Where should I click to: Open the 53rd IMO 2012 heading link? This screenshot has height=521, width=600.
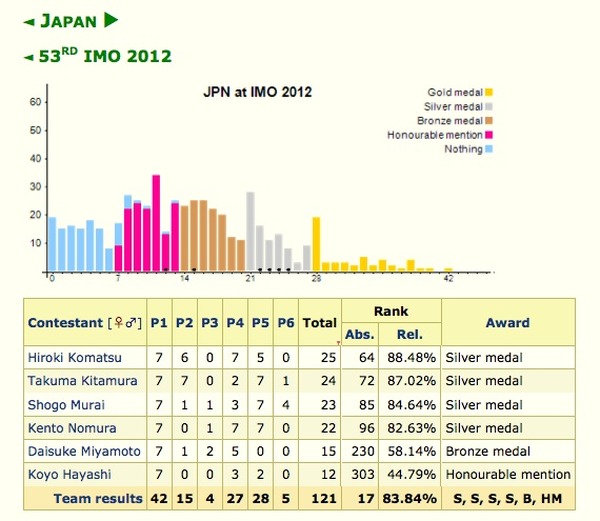105,56
